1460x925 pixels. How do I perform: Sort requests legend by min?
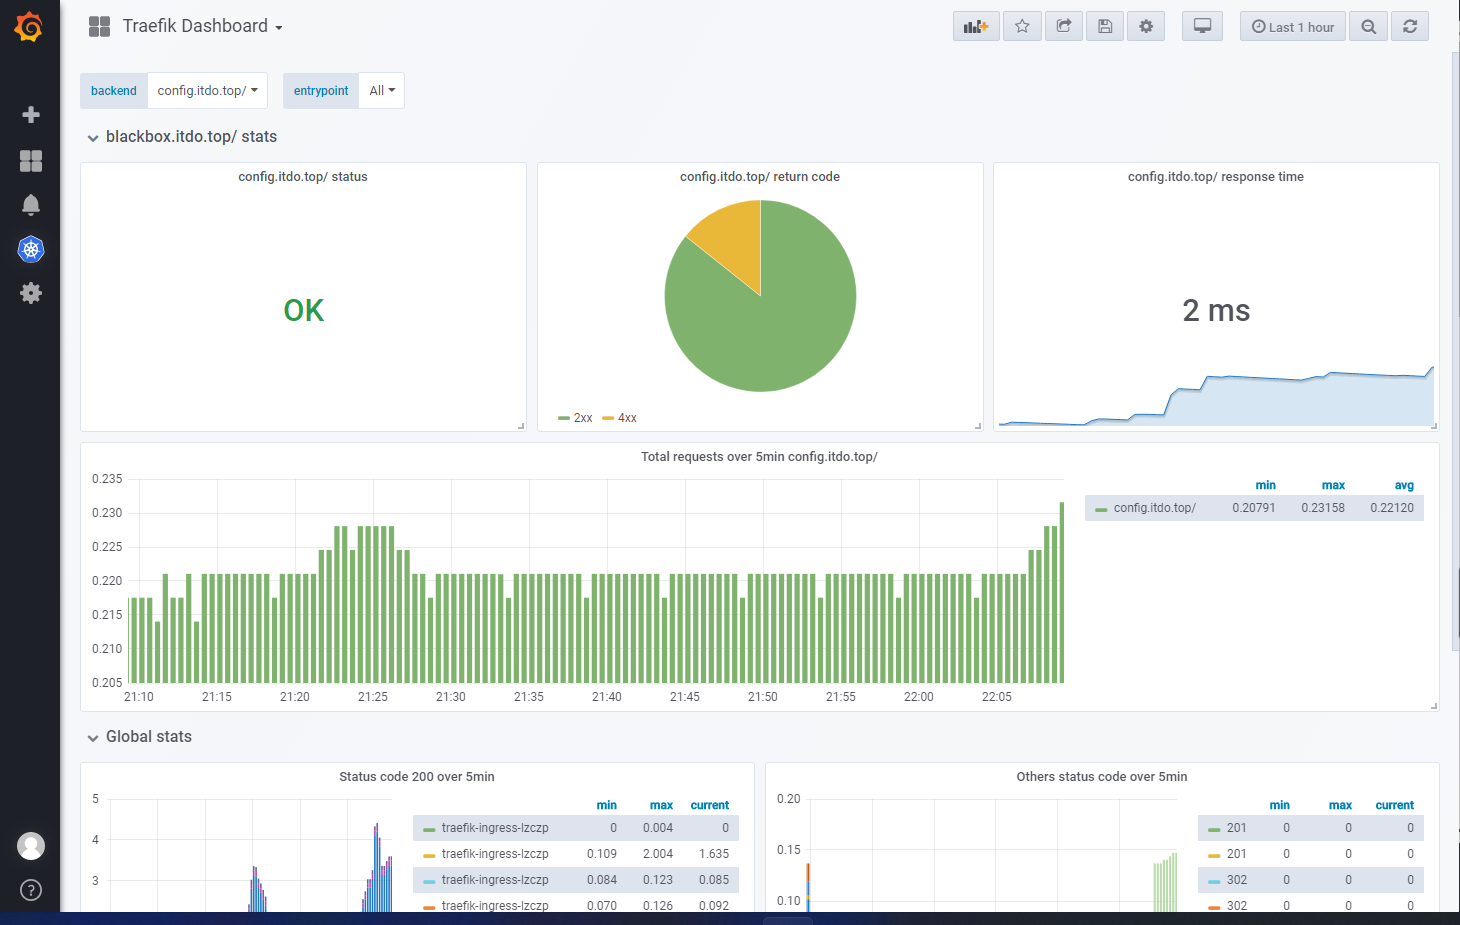[1266, 485]
